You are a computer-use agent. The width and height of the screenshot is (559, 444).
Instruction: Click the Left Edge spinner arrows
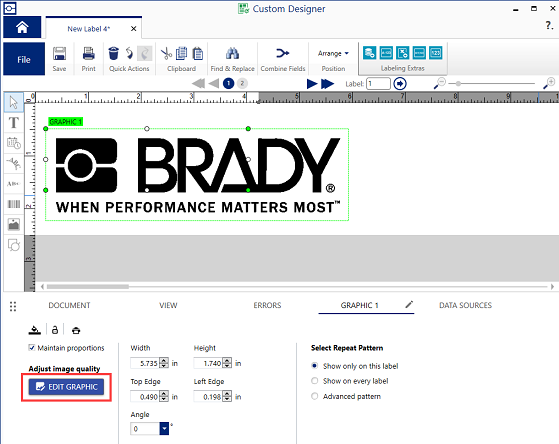pos(227,396)
